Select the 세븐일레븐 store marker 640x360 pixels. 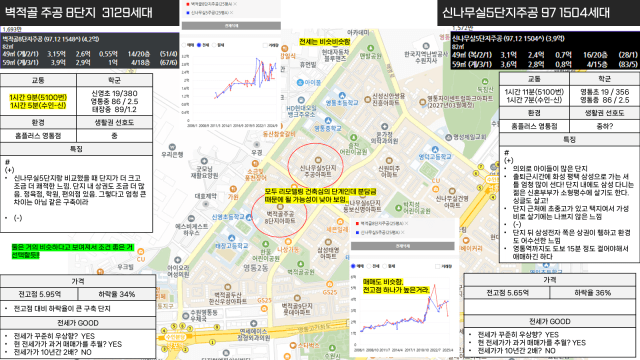coord(340,222)
